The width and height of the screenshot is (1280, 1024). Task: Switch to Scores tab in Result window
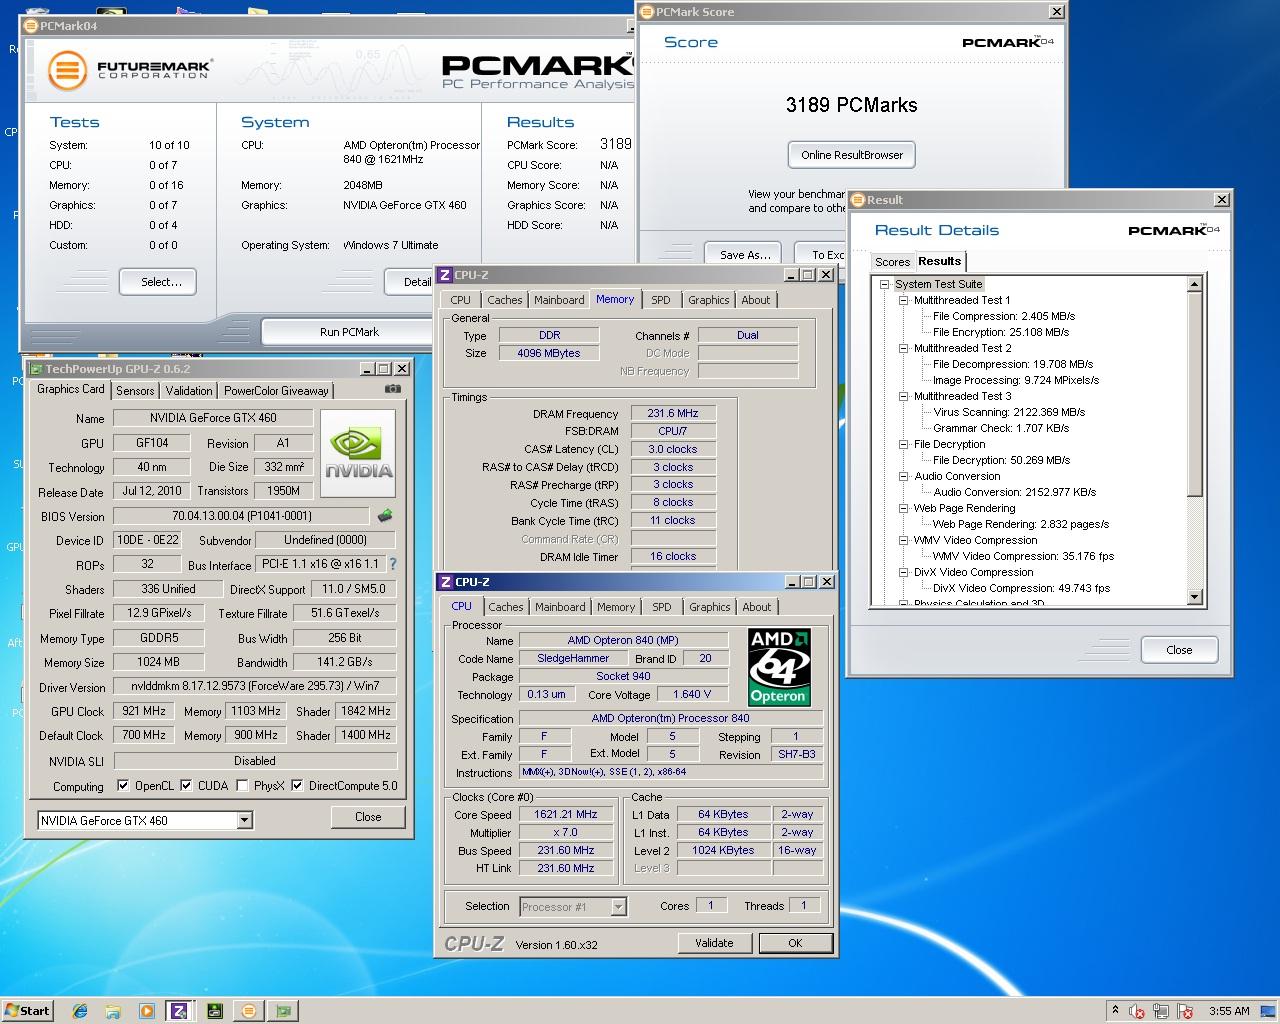(x=892, y=262)
